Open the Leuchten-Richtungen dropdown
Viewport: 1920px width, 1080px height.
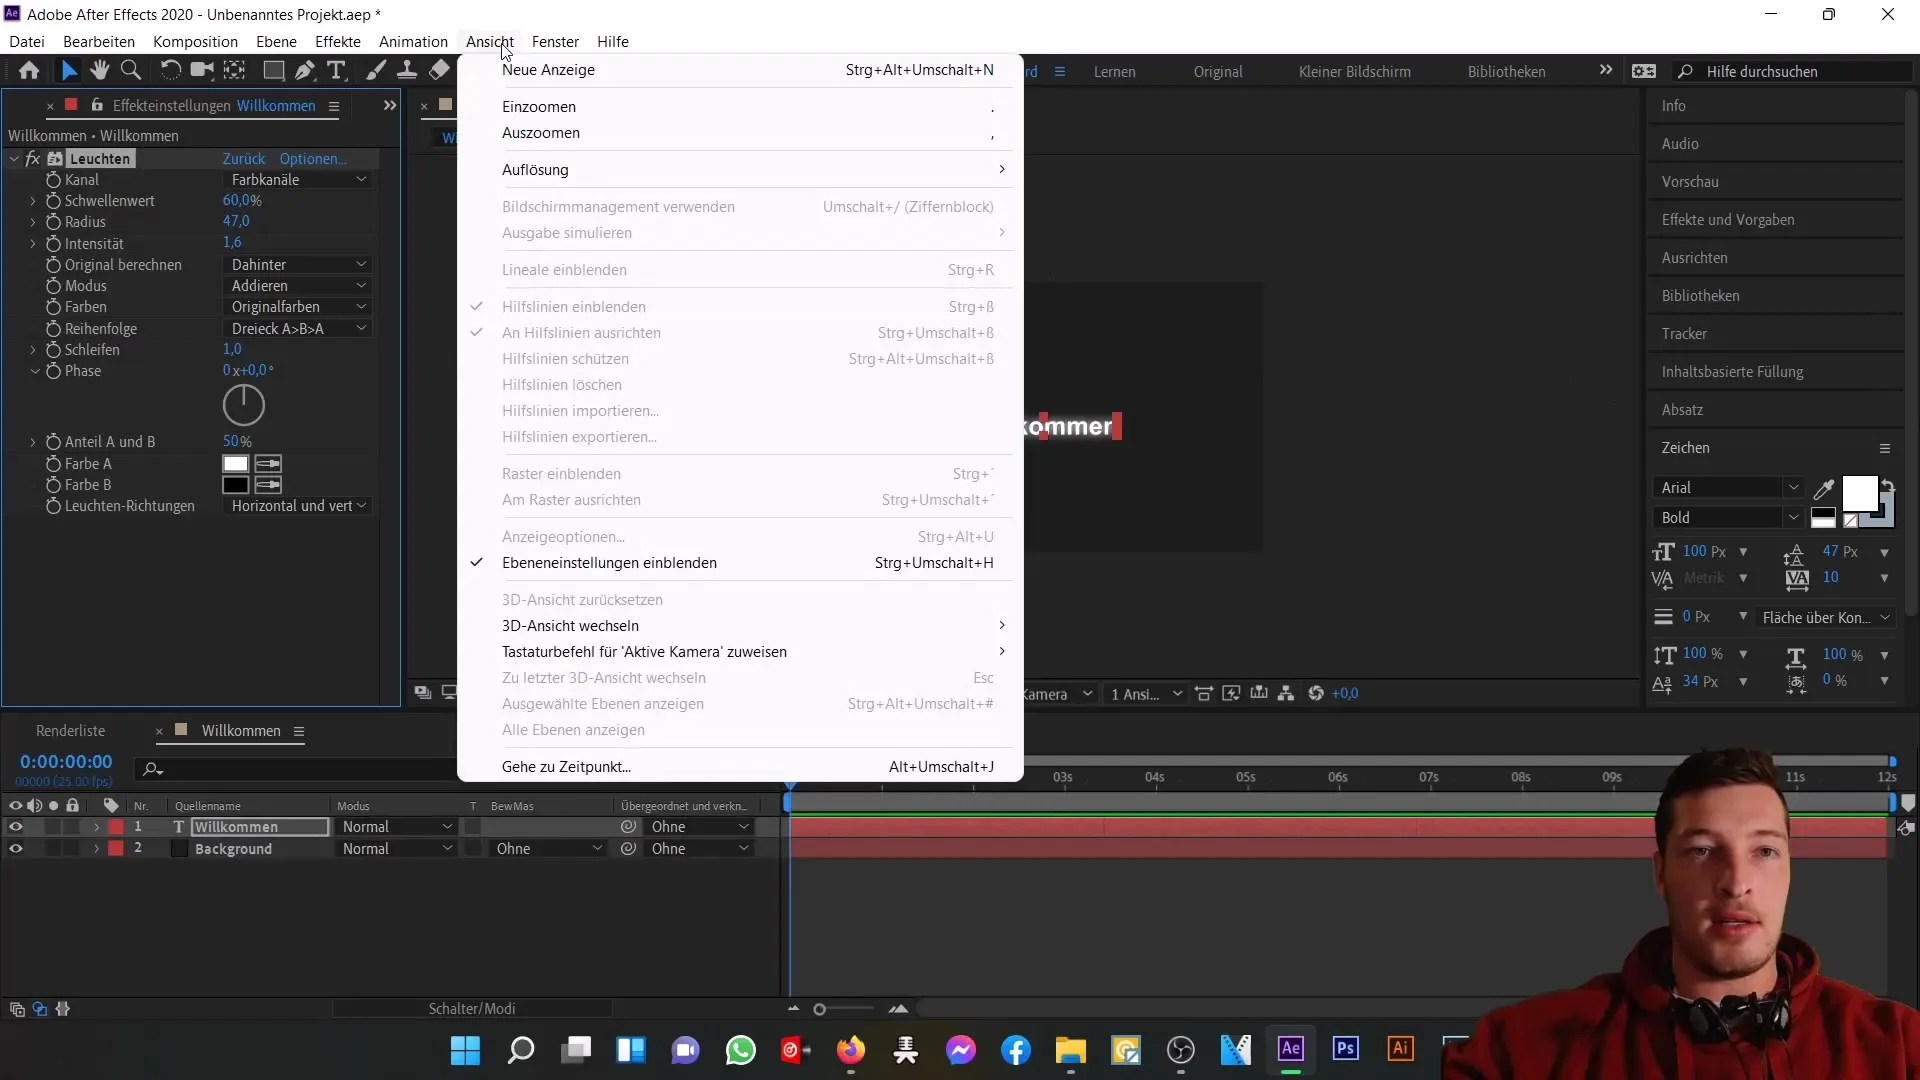click(x=297, y=506)
